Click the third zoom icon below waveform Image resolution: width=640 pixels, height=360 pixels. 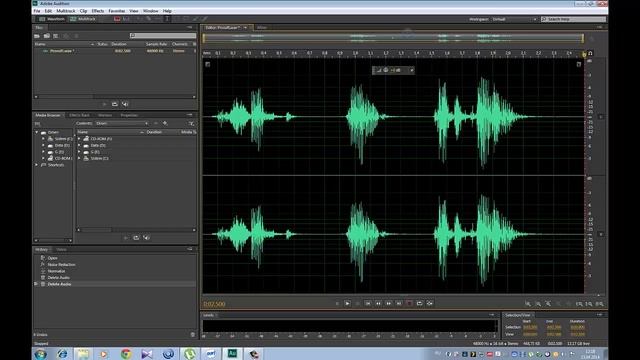tap(548, 304)
